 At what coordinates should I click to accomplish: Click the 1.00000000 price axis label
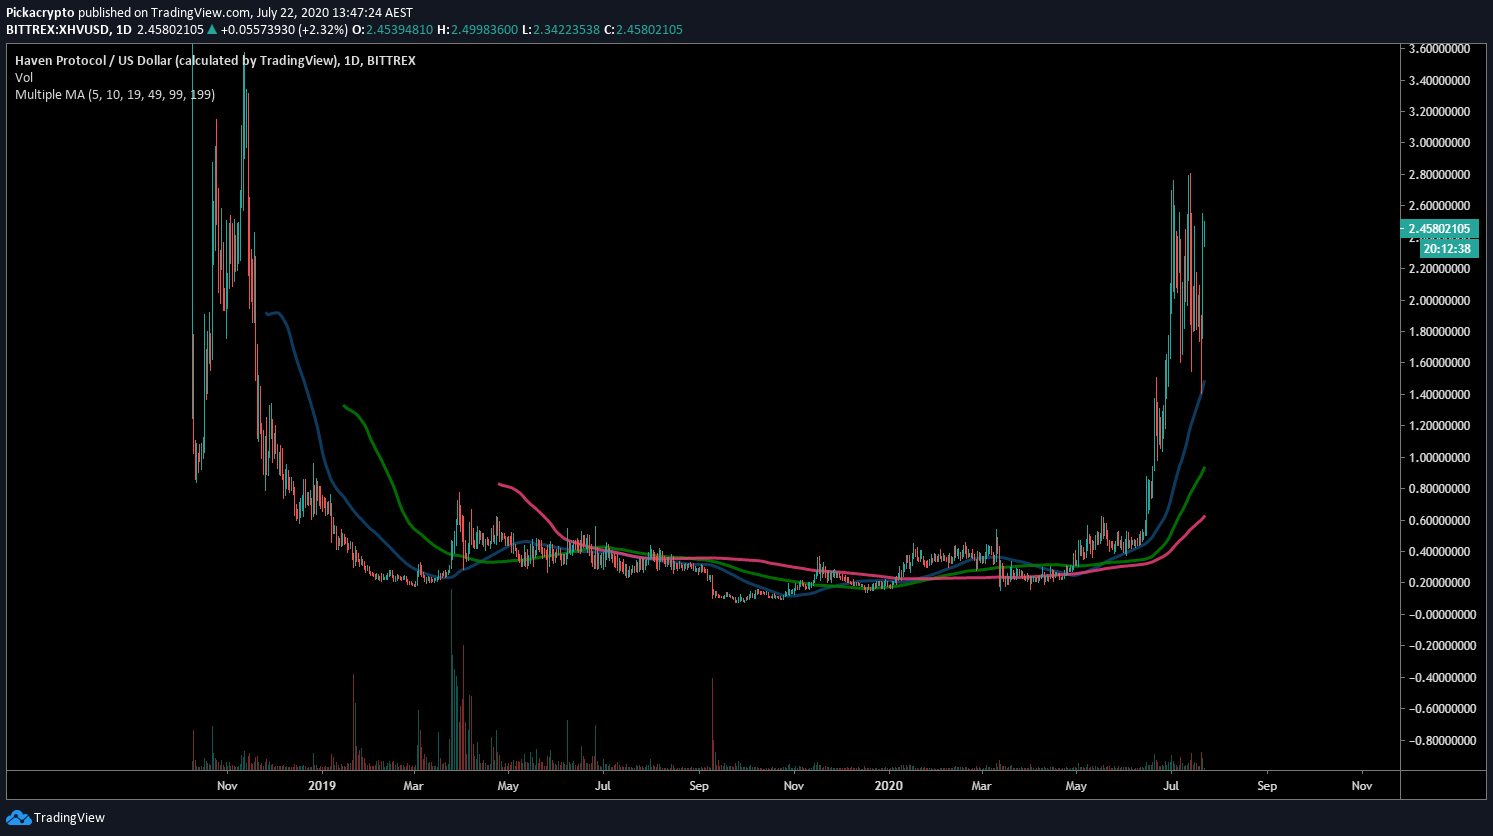click(x=1439, y=458)
